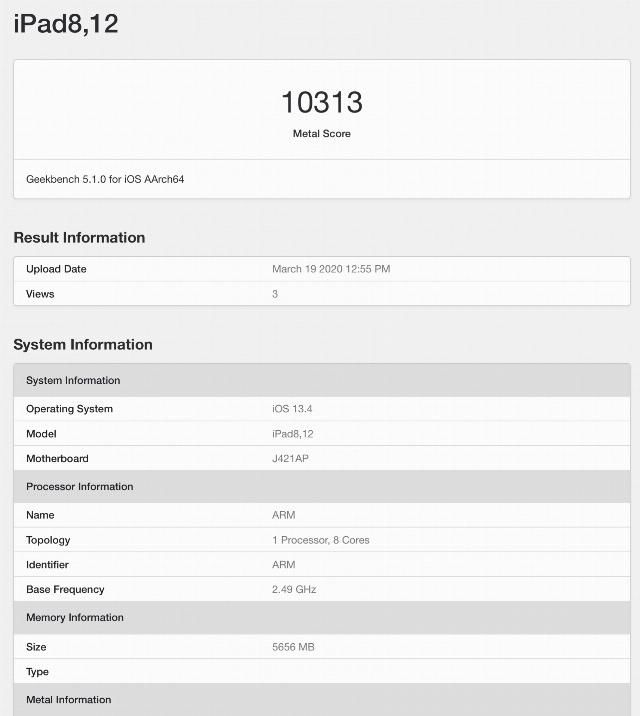Click the iPad8,12 page title
Screen dimensions: 640x716
click(x=66, y=24)
